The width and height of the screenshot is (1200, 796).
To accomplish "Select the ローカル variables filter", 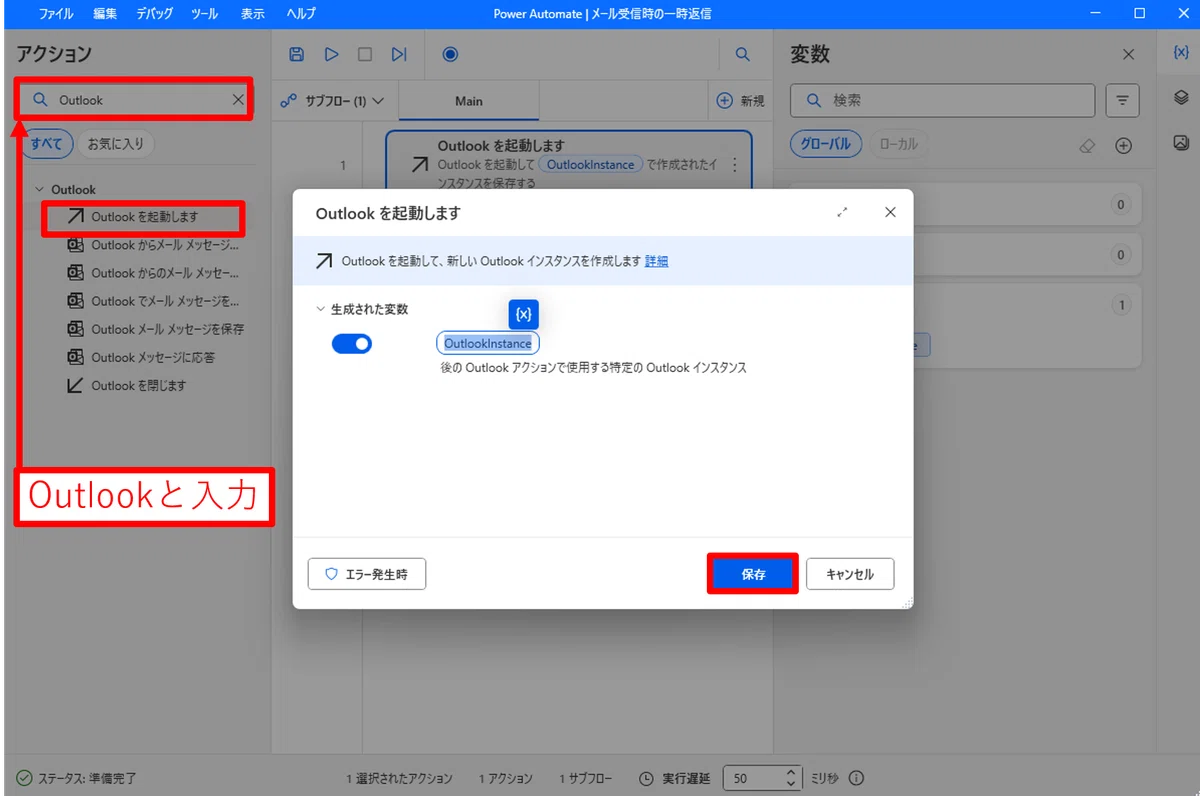I will point(898,144).
